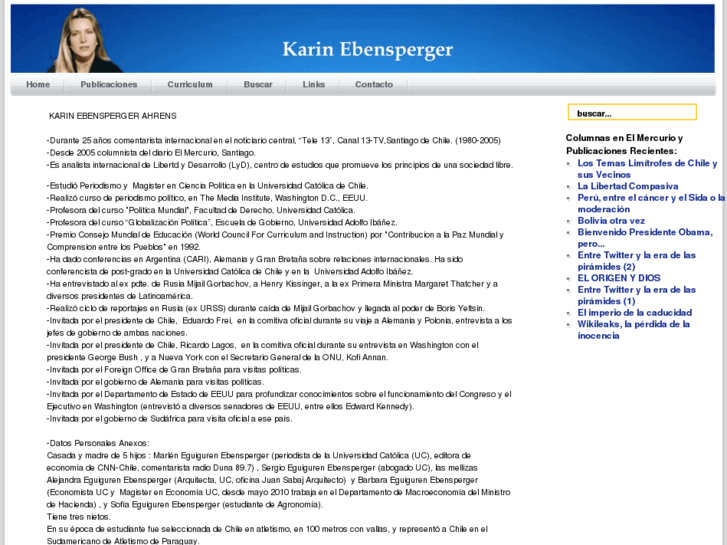This screenshot has height=545, width=727.
Task: Open 'EL ORIGEN Y DIOS' column
Action: tap(619, 278)
